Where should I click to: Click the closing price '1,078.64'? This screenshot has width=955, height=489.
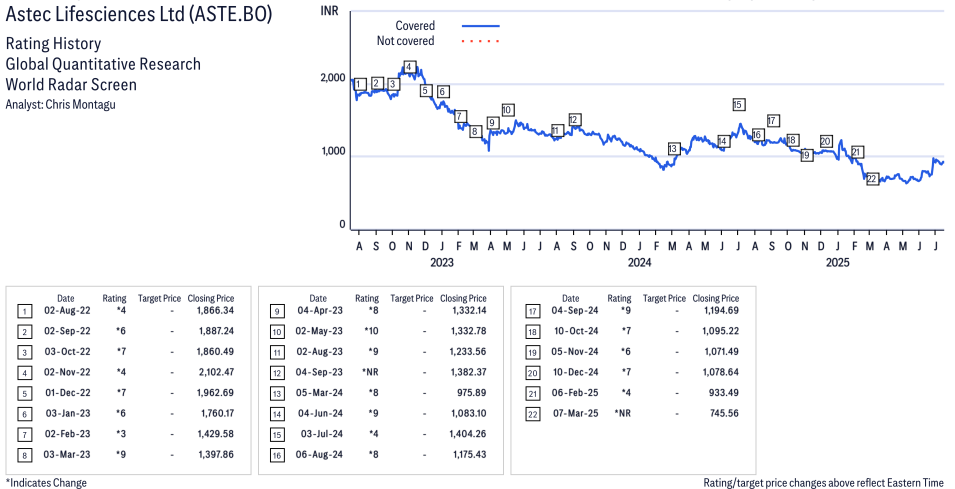coord(722,372)
